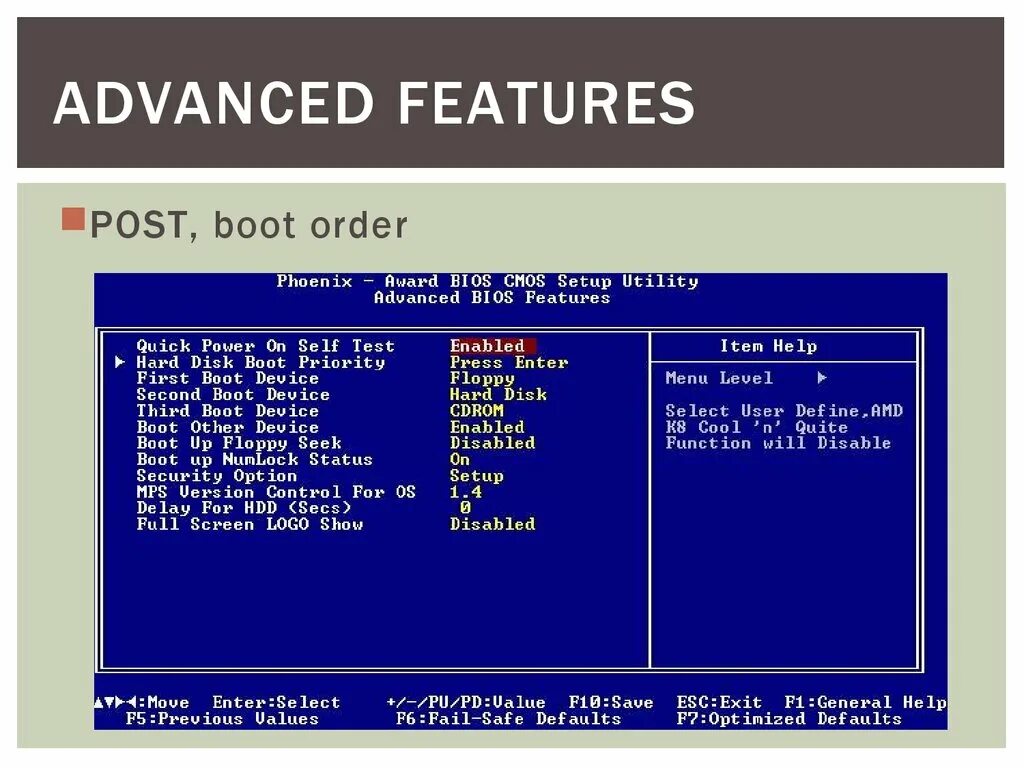Toggle Boot Other Device Enabled value

[487, 427]
